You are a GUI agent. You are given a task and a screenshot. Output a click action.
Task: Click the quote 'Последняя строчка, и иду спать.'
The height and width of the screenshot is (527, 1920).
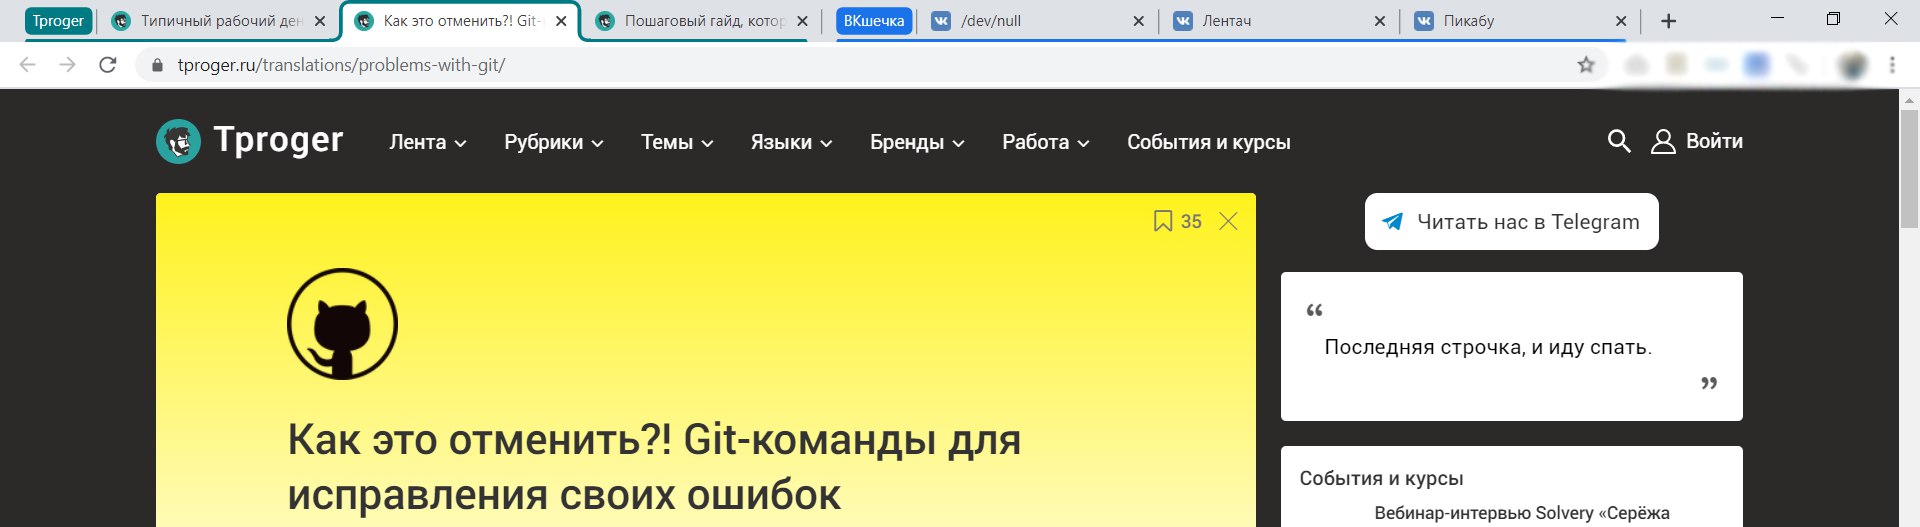[x=1488, y=347]
